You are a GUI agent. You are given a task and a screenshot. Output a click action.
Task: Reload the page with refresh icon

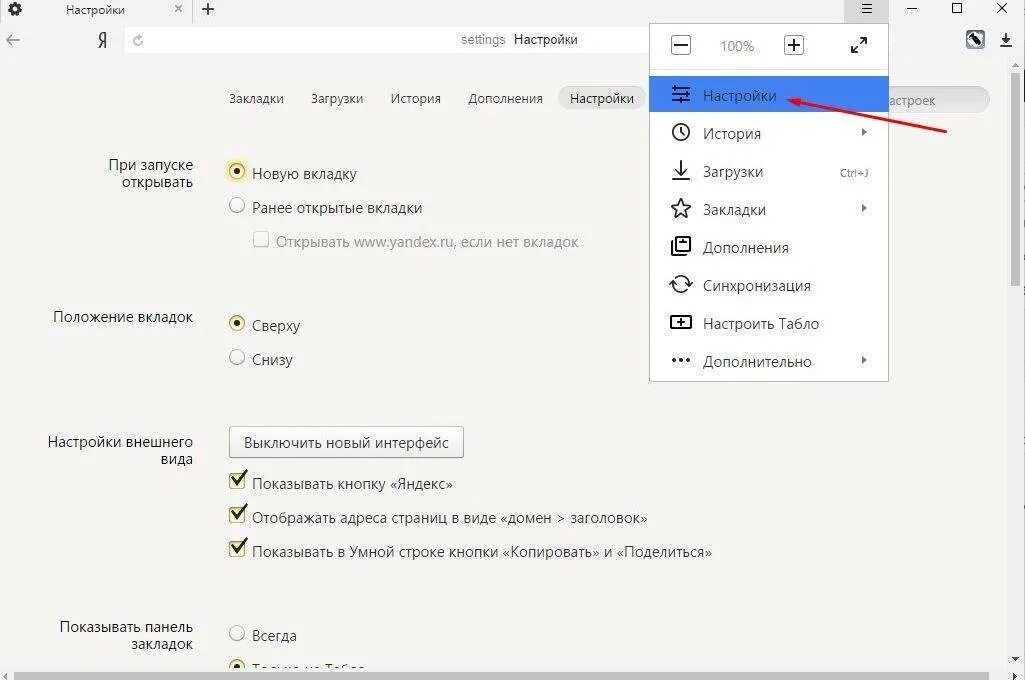point(138,41)
